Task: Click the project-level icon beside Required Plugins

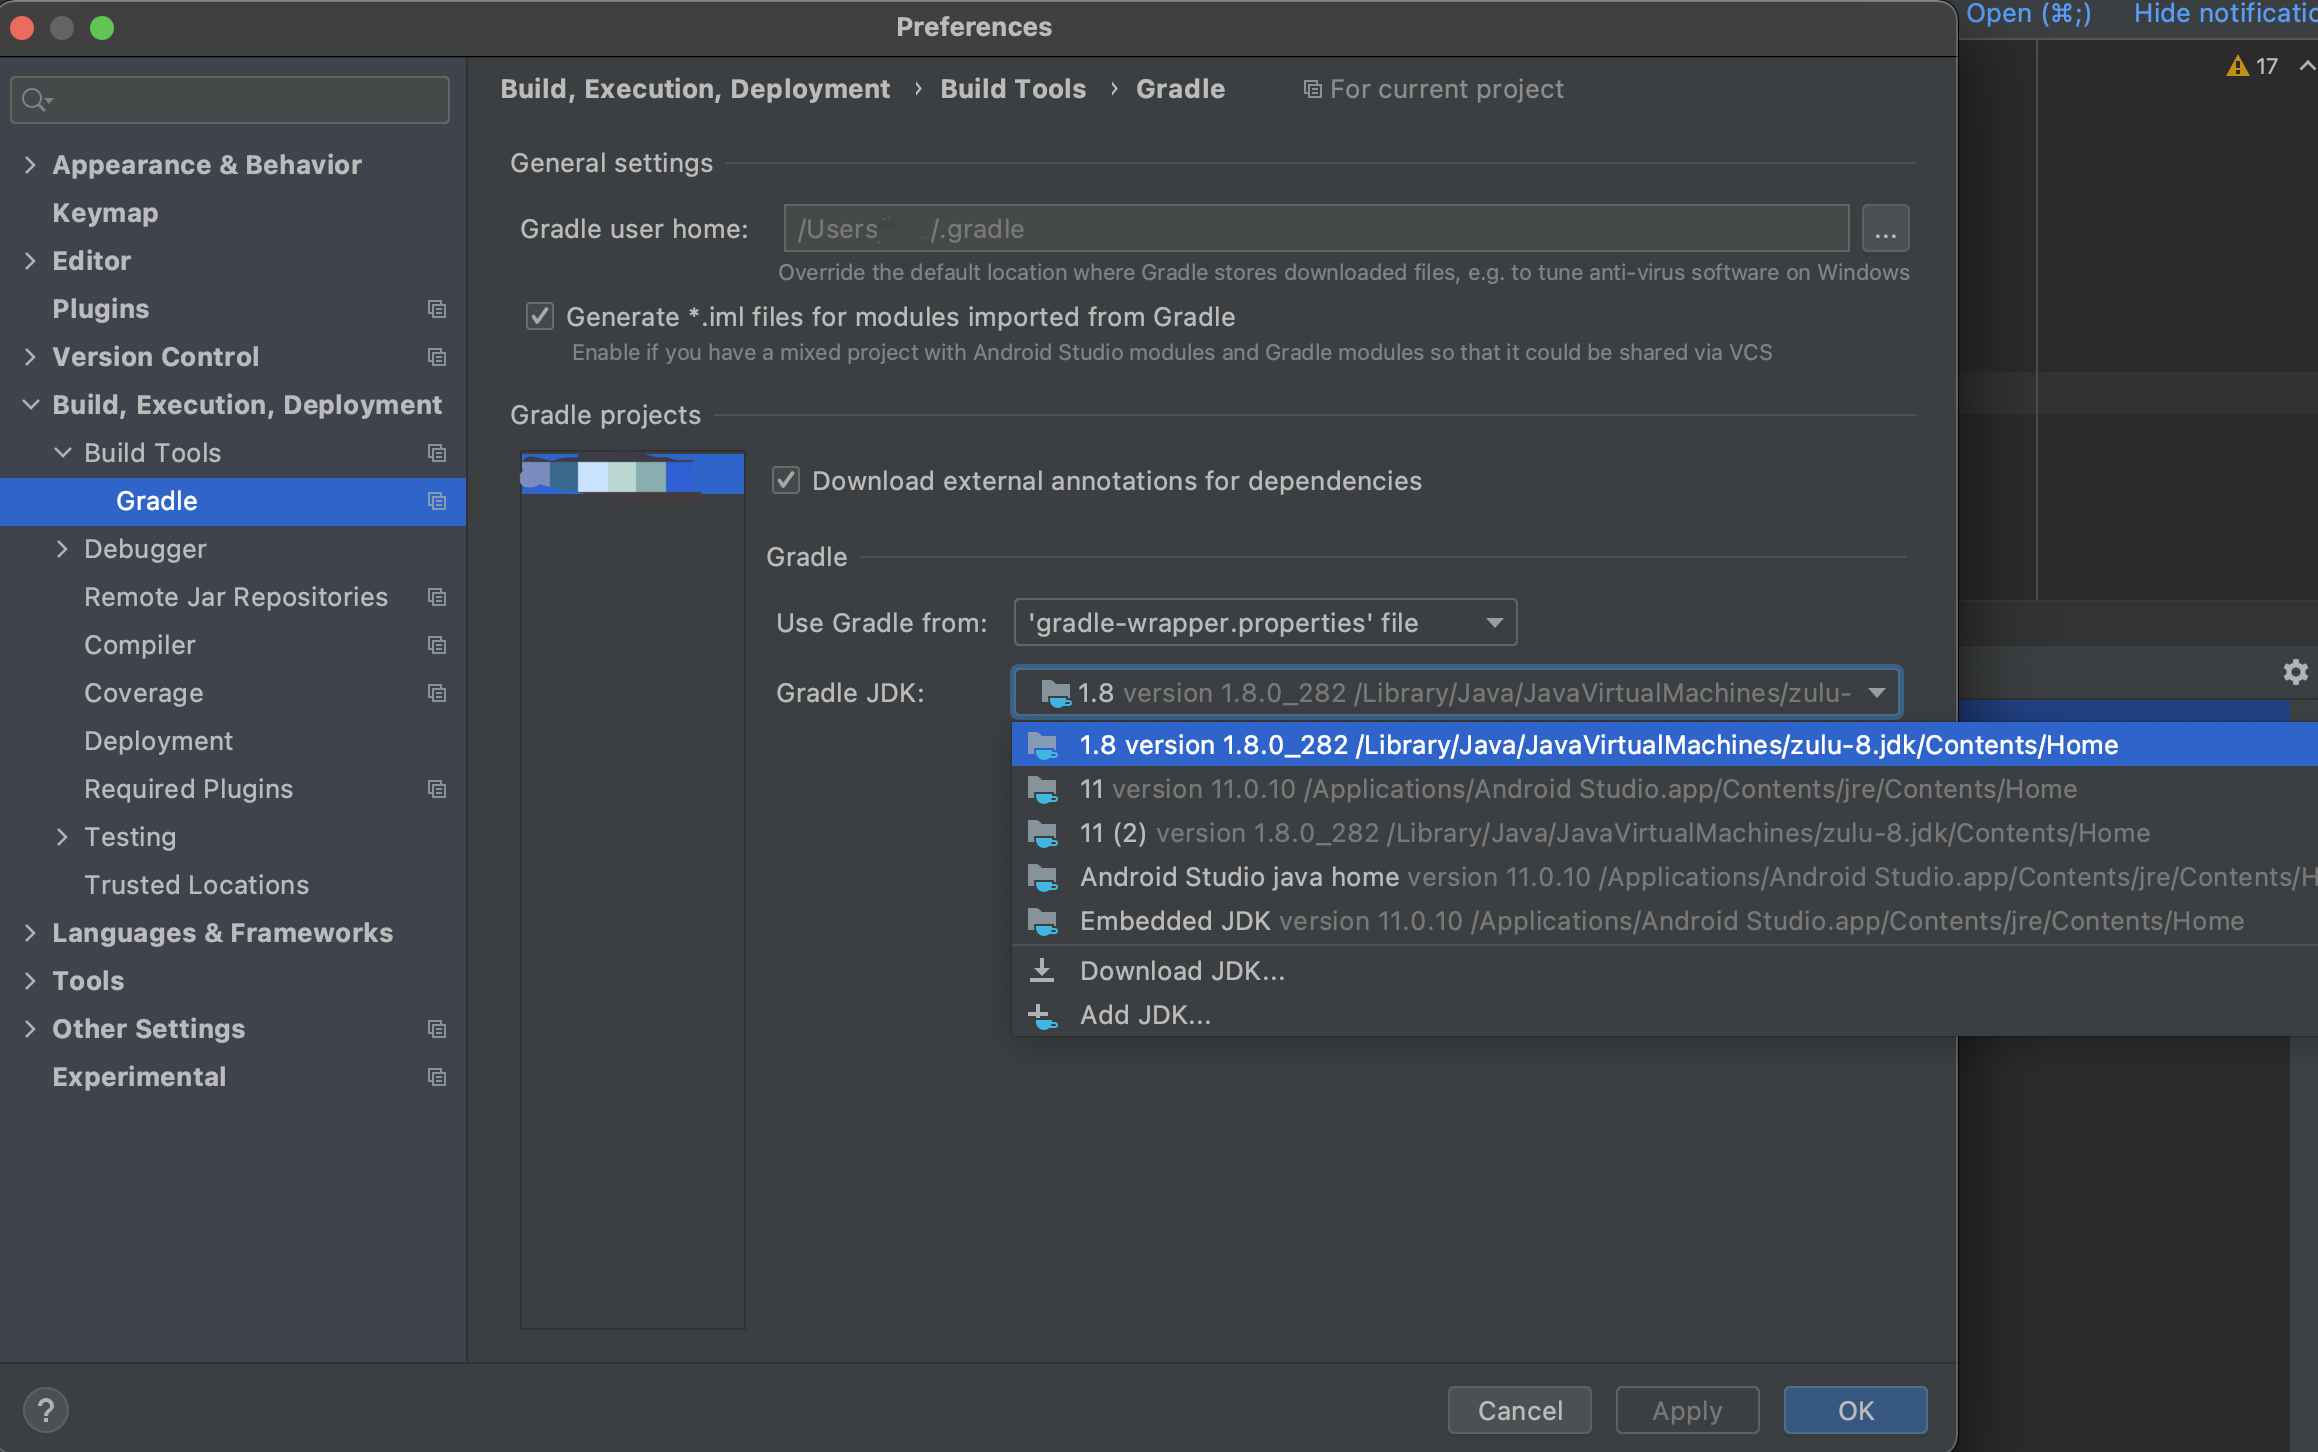Action: 437,789
